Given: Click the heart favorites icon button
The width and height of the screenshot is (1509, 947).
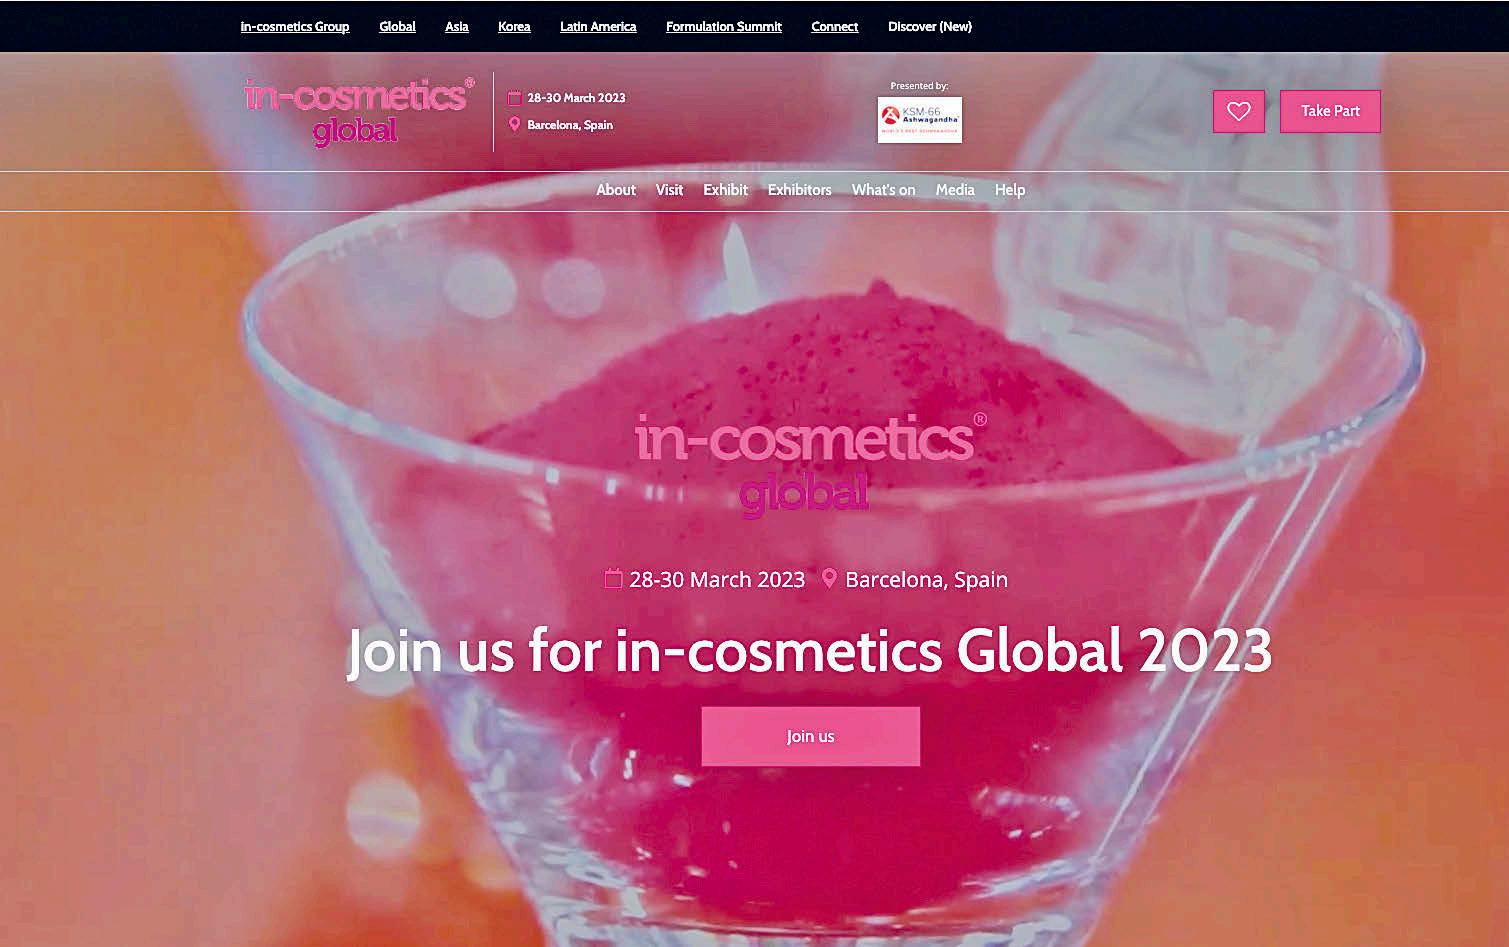Looking at the screenshot, I should click(x=1238, y=111).
